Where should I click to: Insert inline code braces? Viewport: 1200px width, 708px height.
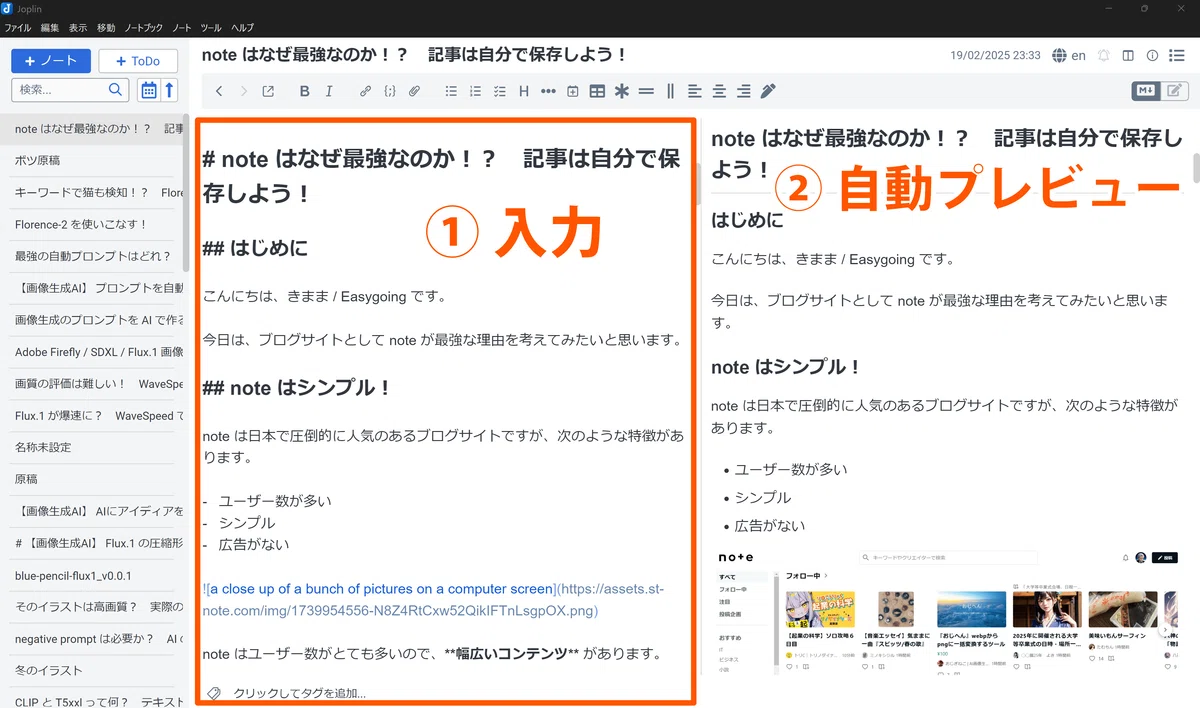coord(390,91)
